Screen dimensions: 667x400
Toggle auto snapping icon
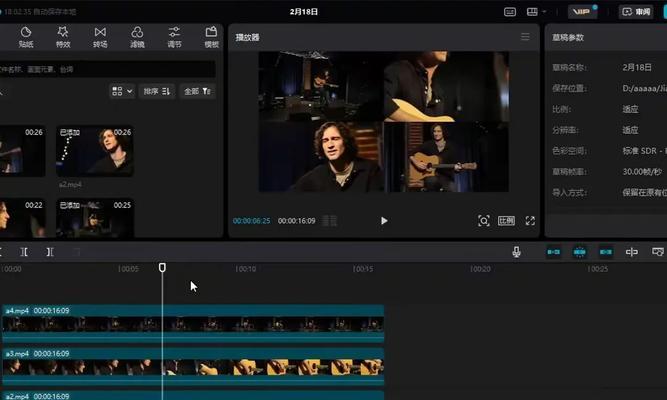pyautogui.click(x=580, y=252)
